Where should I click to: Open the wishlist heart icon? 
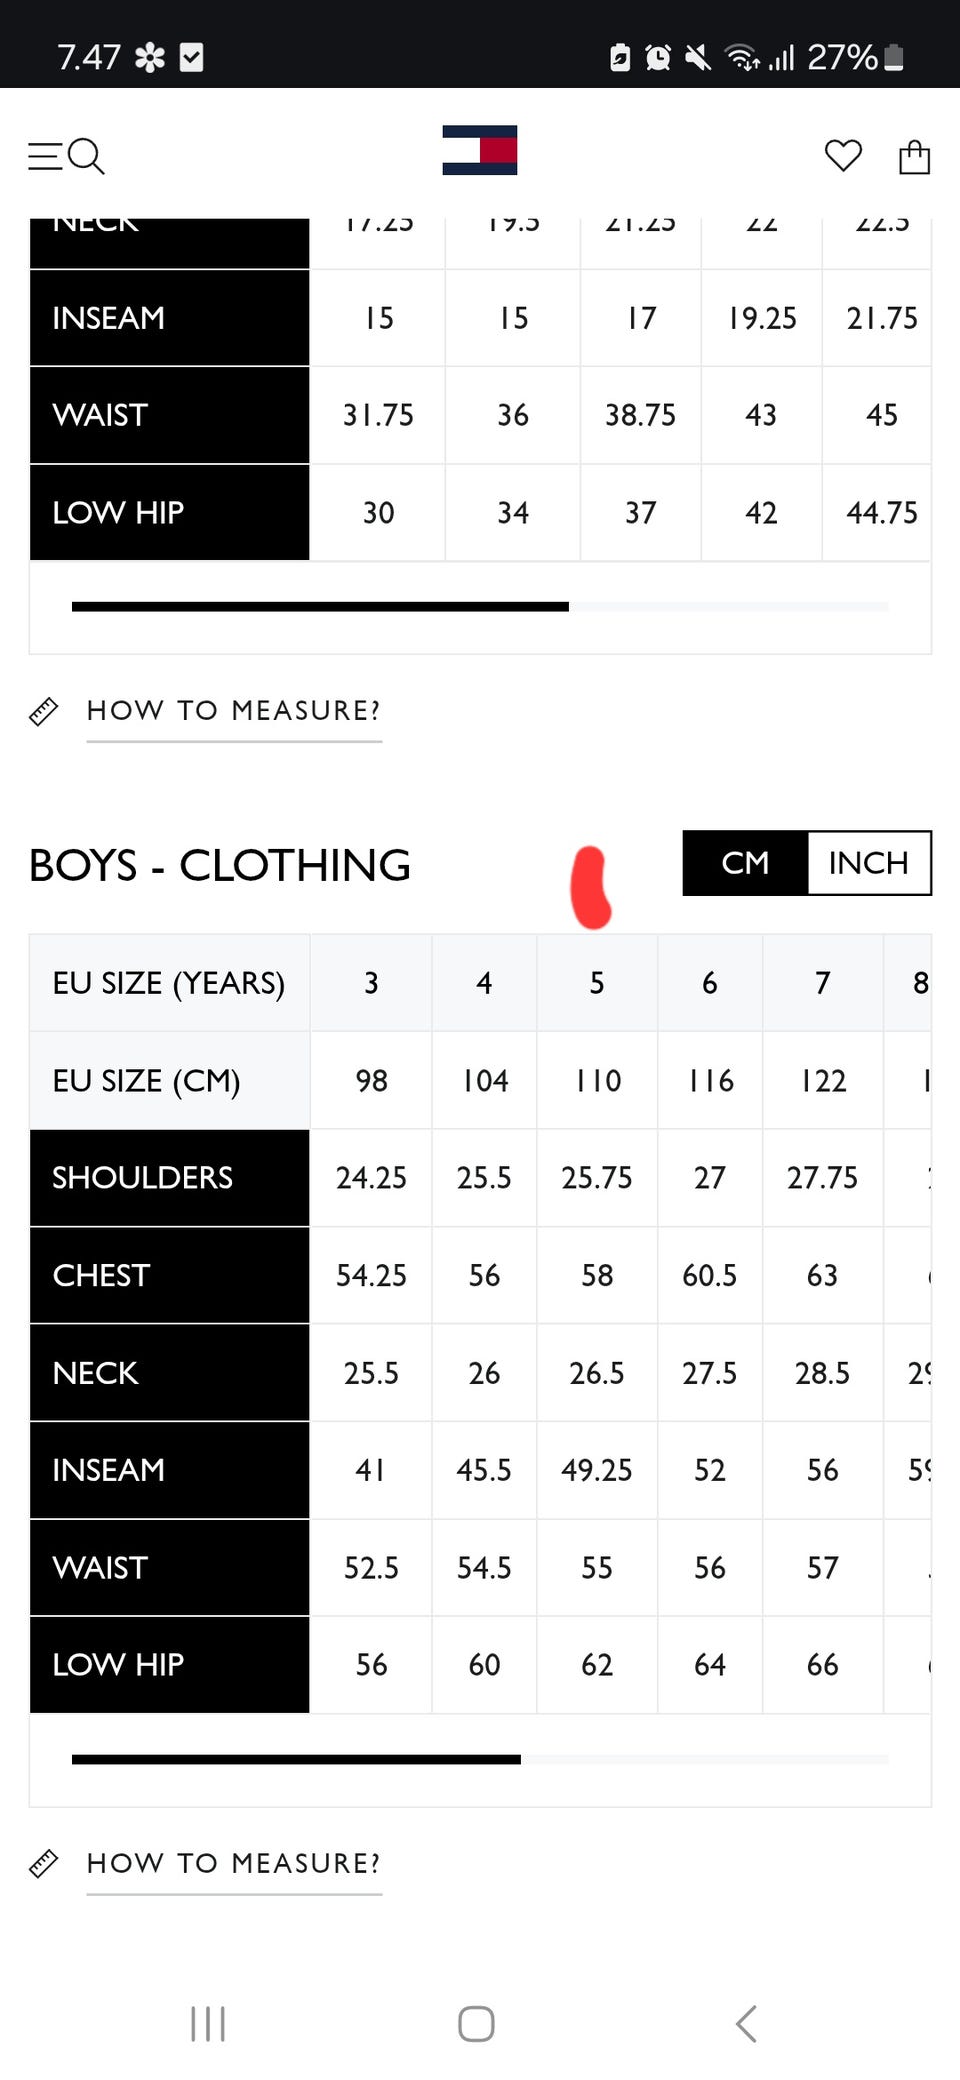[x=843, y=155]
